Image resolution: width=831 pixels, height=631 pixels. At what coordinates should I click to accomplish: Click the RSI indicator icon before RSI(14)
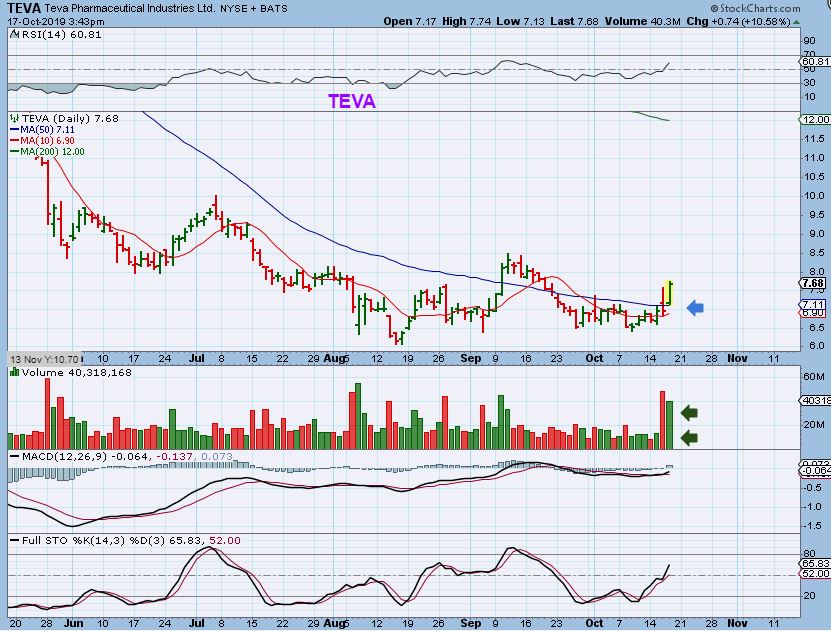pyautogui.click(x=14, y=35)
